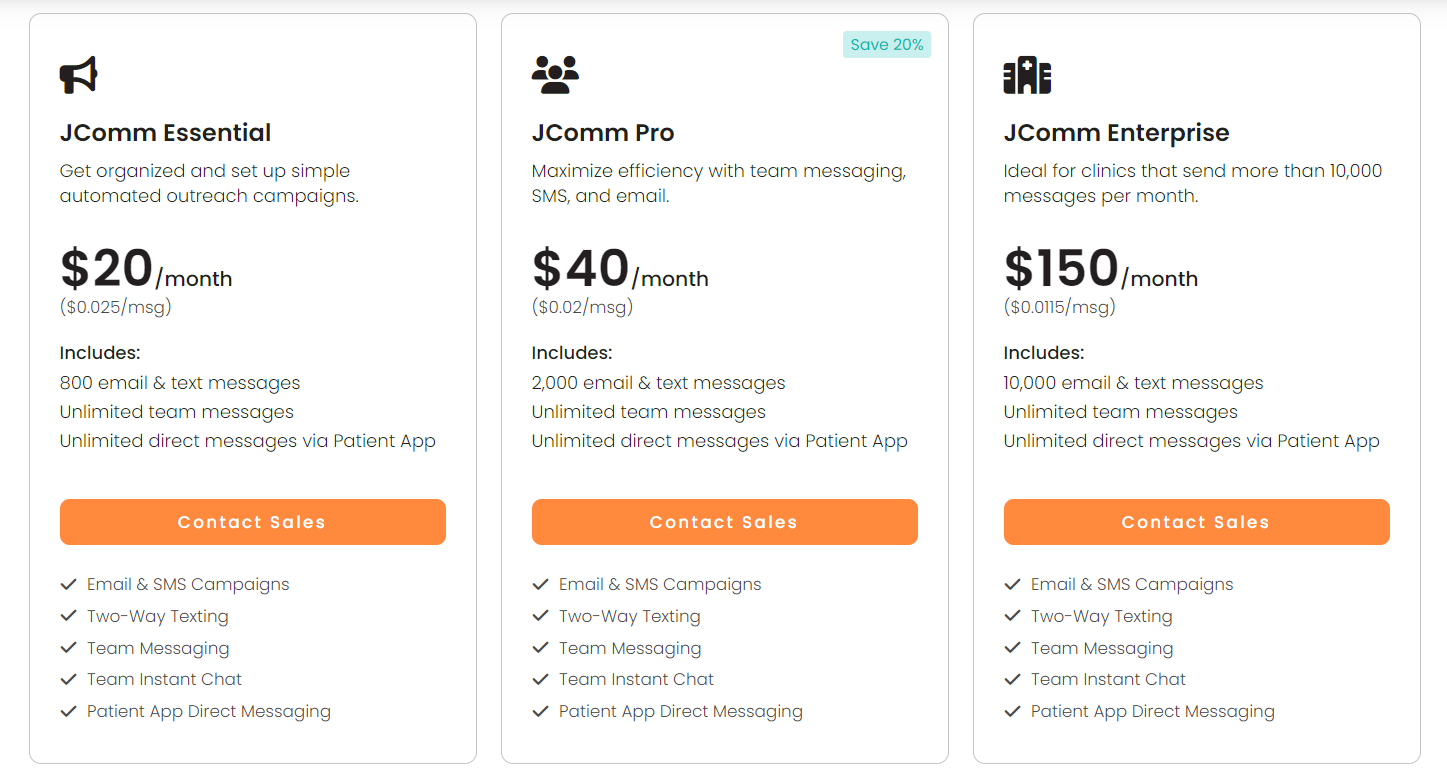Screen dimensions: 1447x775
Task: Click the team people icon for JComm Pro
Action: (555, 75)
